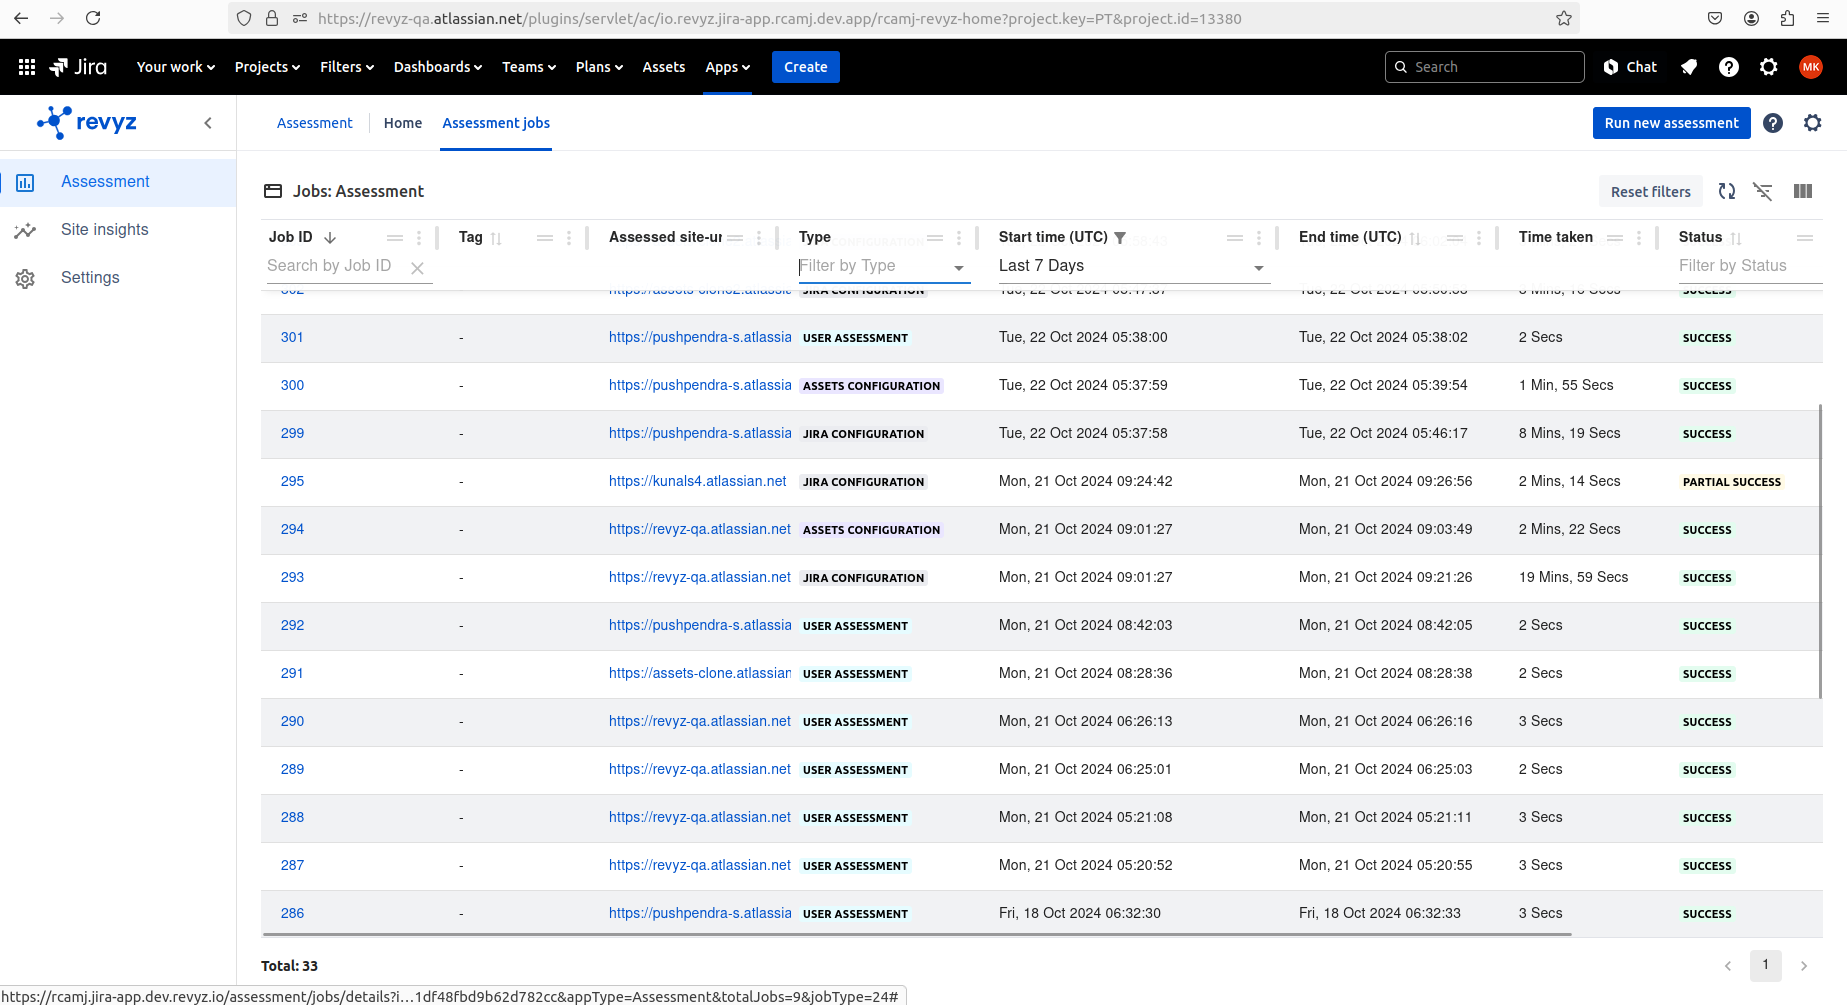
Task: Open job 301 details
Action: pyautogui.click(x=292, y=338)
